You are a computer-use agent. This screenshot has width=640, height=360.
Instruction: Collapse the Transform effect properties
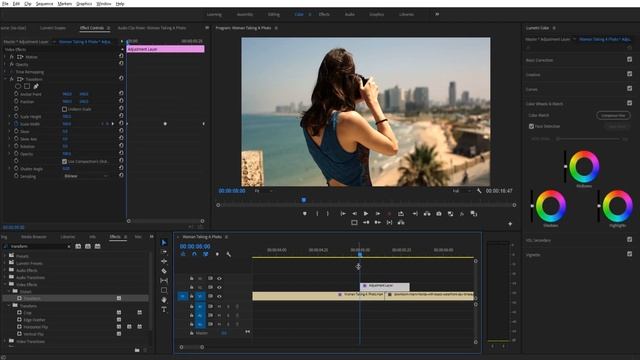tap(5, 79)
